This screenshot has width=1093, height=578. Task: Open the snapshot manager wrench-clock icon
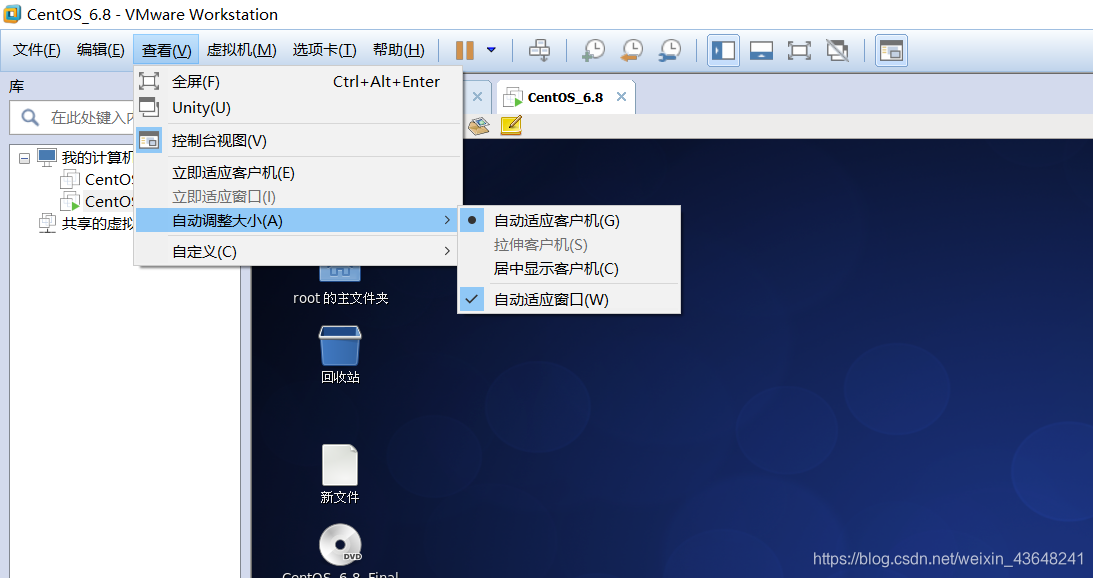(669, 50)
